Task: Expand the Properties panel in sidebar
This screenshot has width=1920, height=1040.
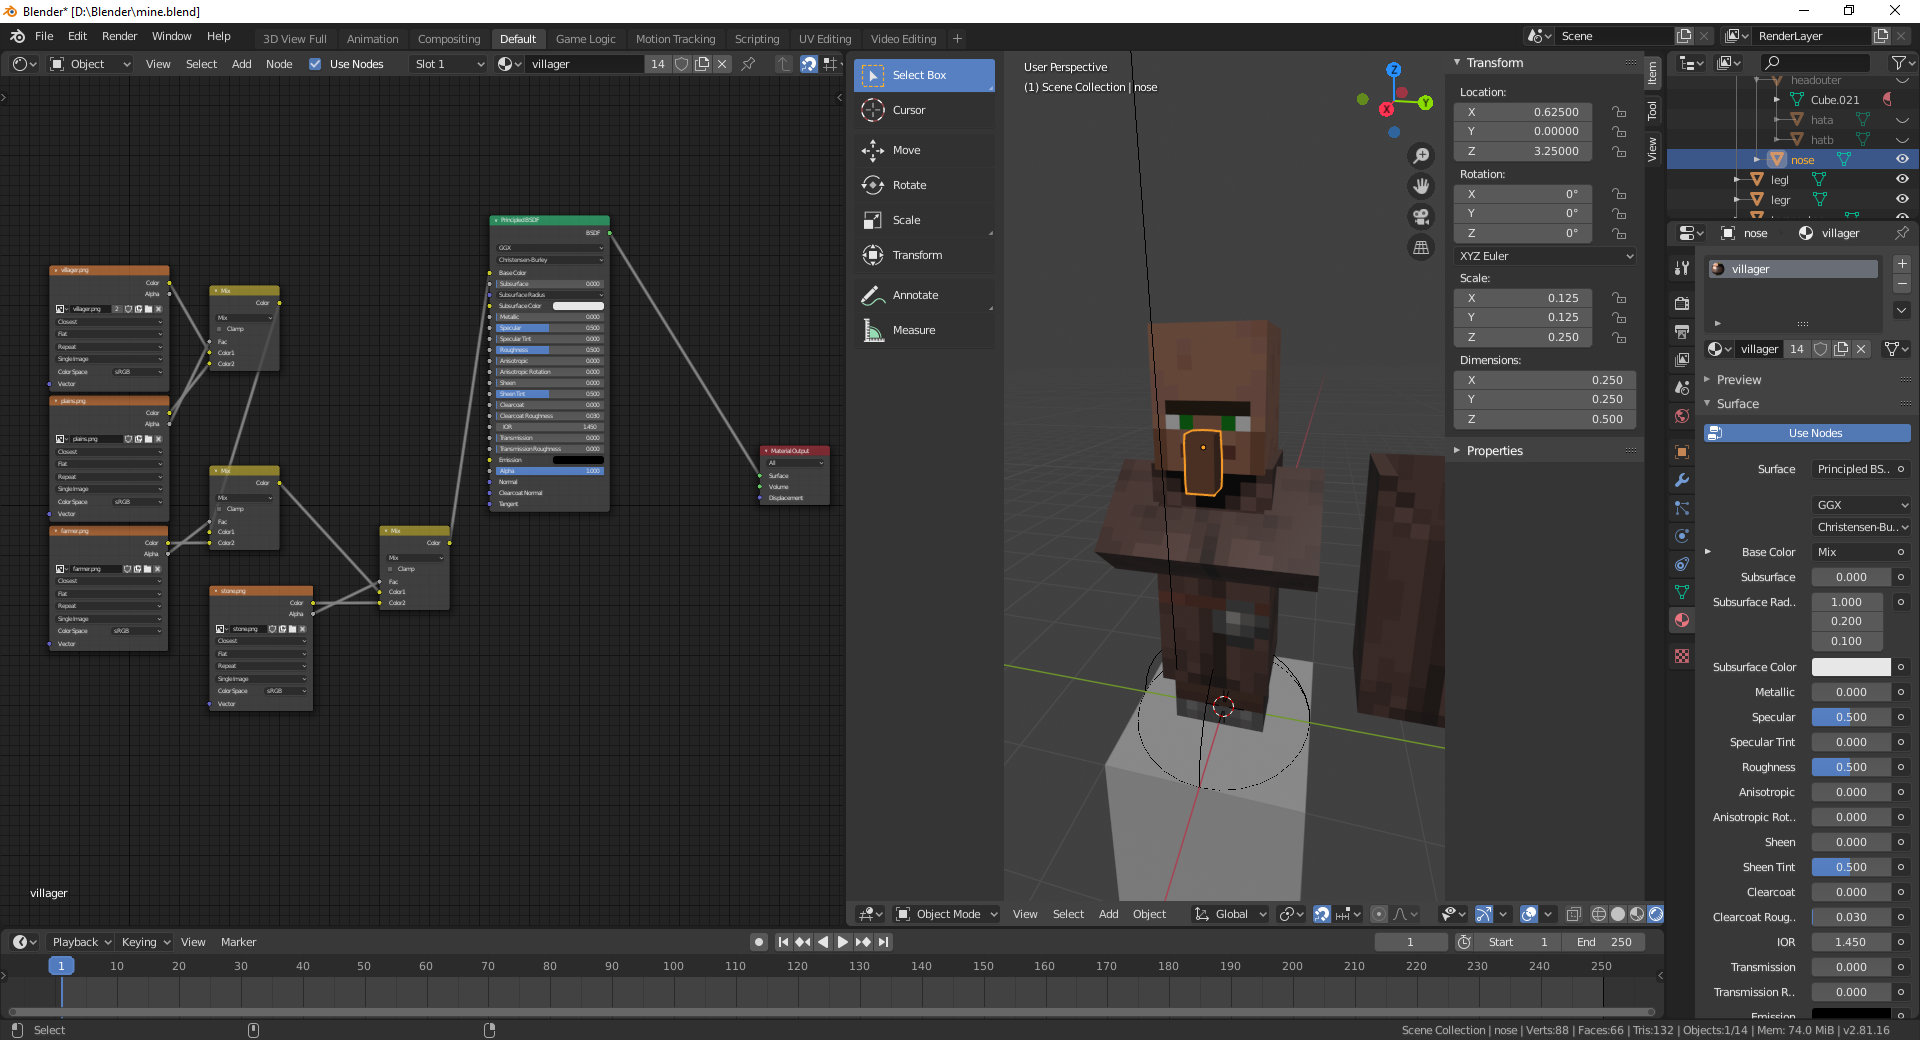Action: click(1494, 451)
